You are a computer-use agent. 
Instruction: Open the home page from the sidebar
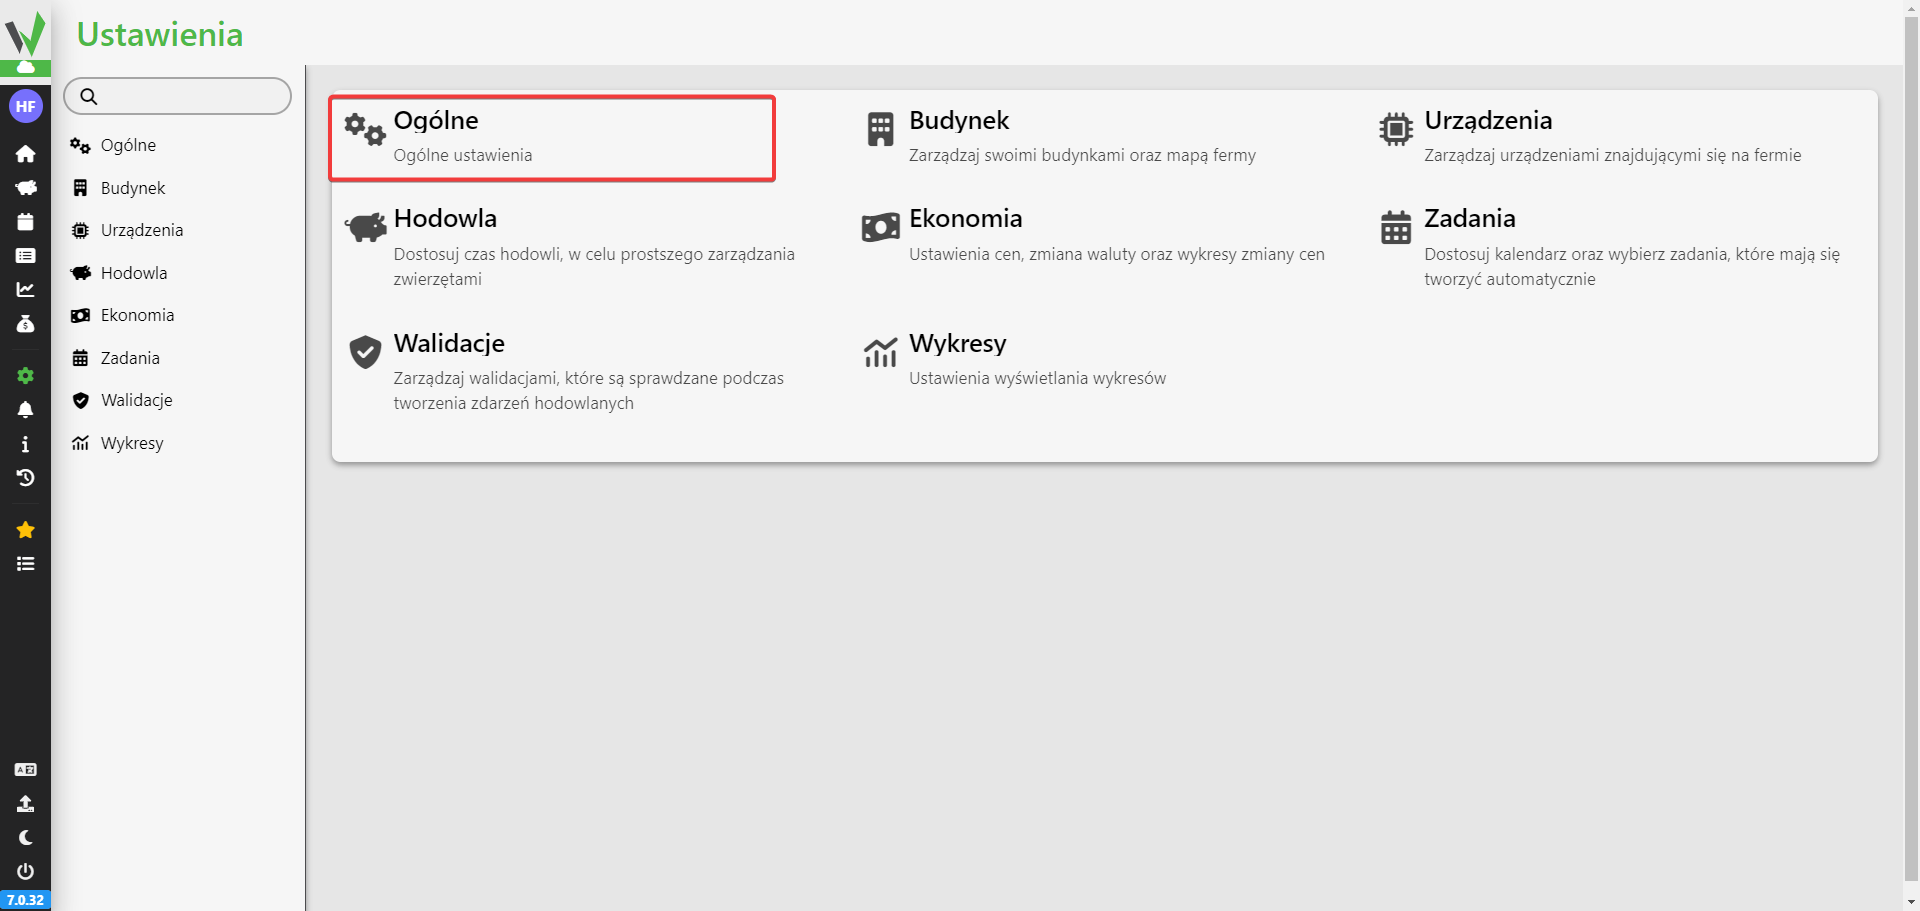[x=25, y=154]
